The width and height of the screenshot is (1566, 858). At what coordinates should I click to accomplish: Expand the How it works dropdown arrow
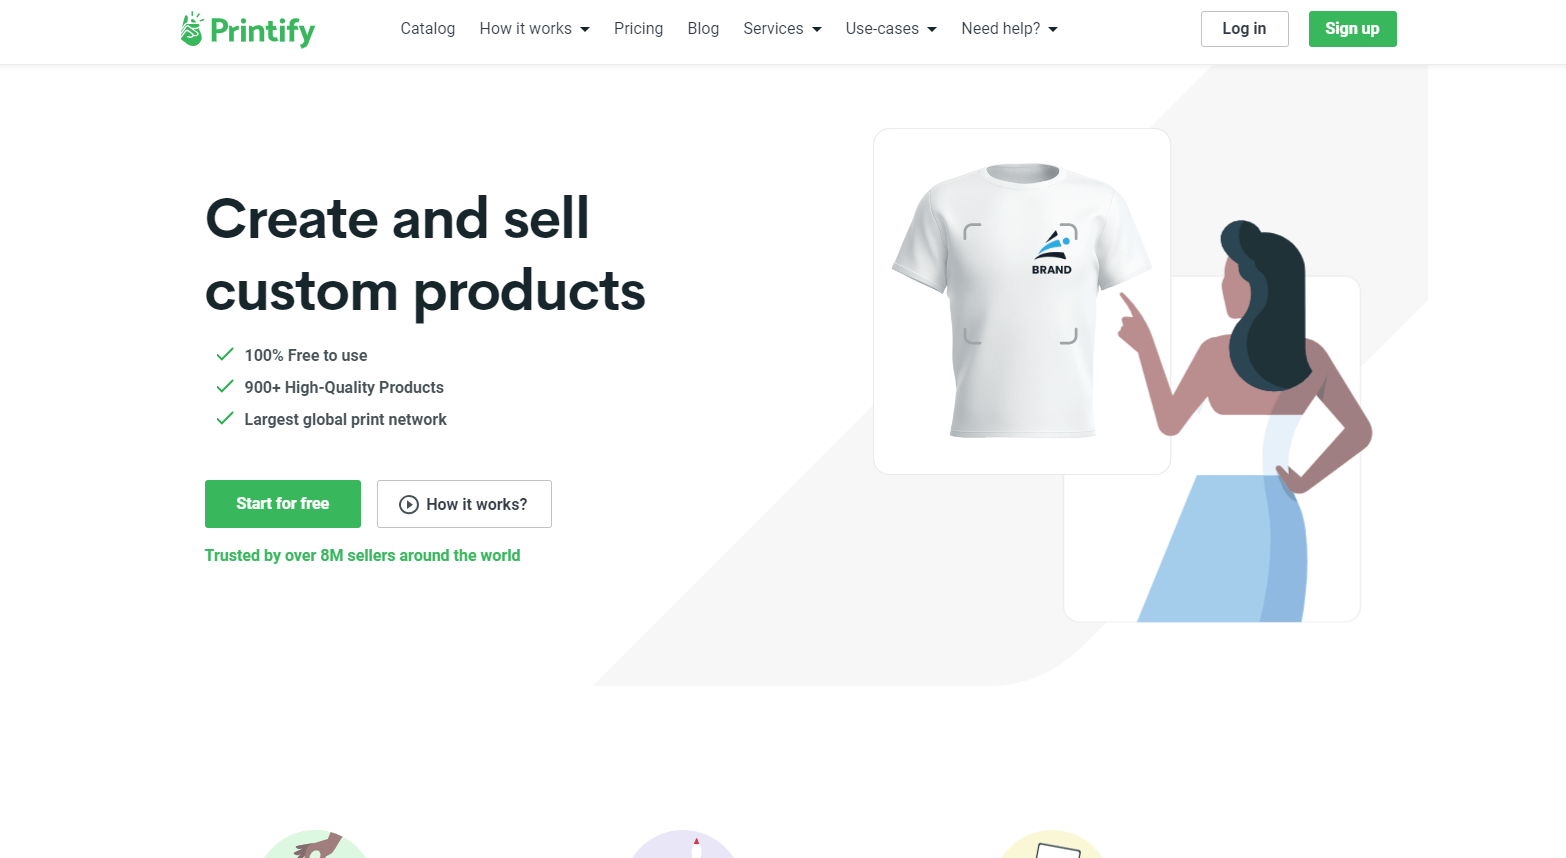pyautogui.click(x=585, y=29)
